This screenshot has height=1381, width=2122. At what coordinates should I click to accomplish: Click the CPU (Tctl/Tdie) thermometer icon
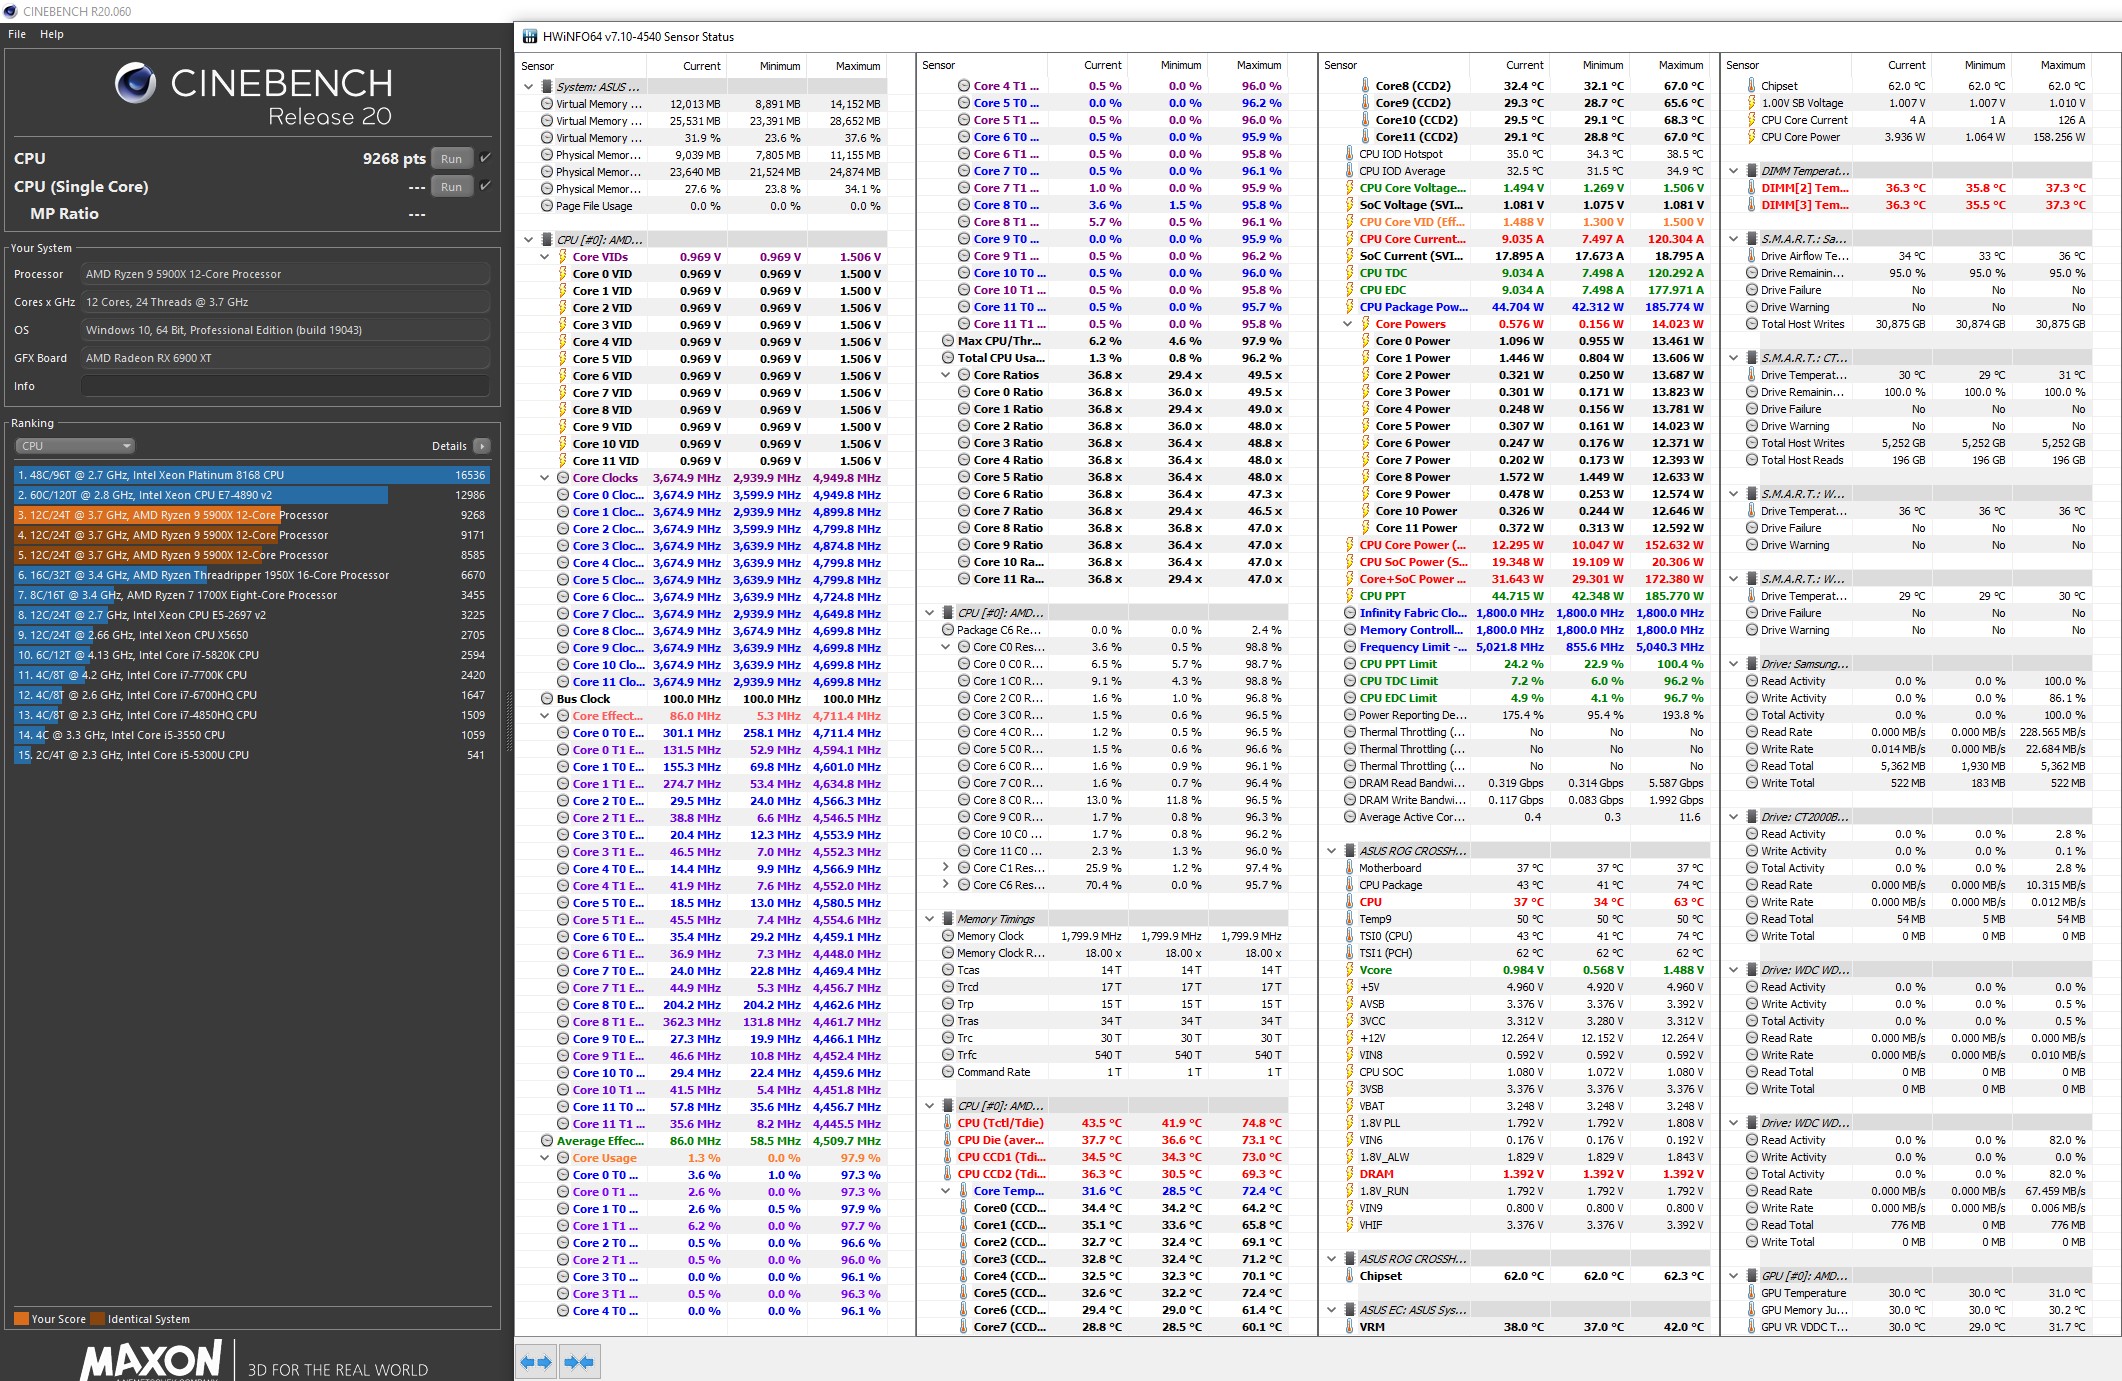click(947, 1123)
